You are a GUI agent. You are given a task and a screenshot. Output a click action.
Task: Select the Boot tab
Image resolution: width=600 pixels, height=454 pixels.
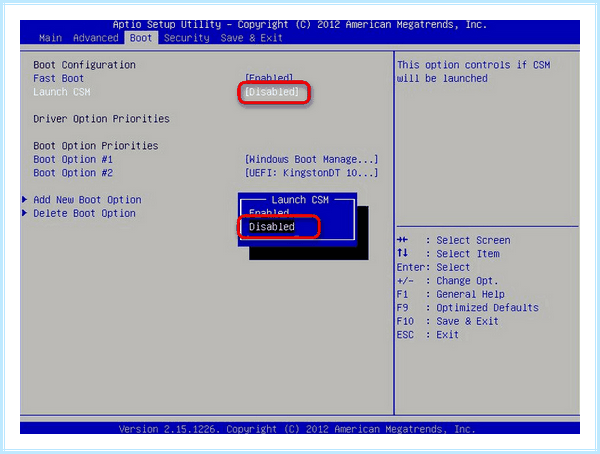141,38
